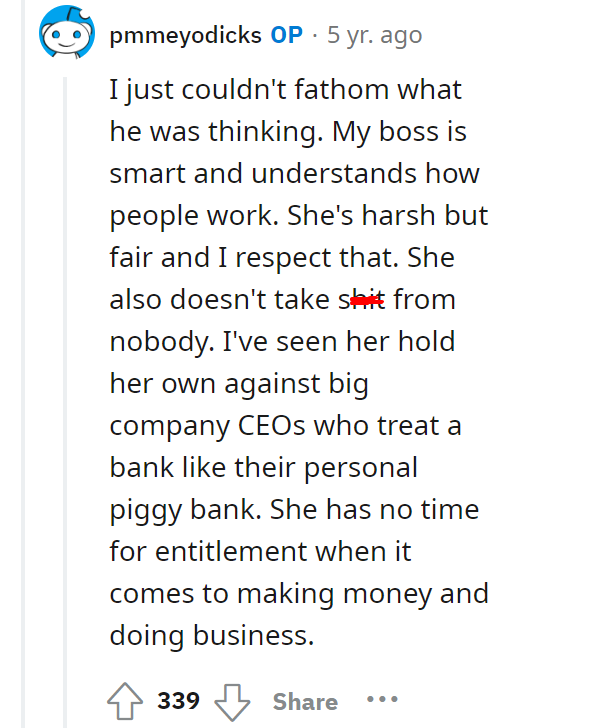Click the word 'nobody' in the comment
This screenshot has height=728, width=601.
tap(162, 343)
